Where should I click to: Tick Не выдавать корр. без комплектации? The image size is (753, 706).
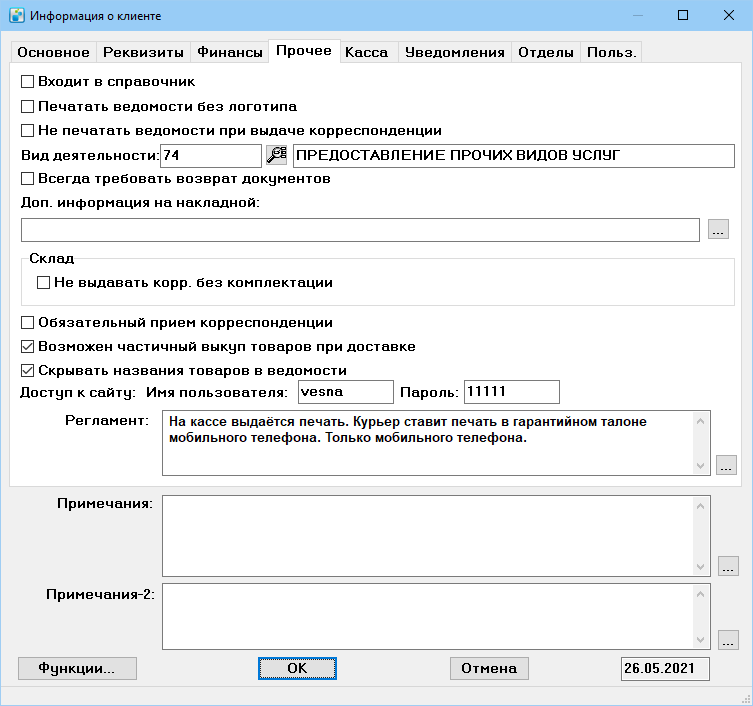tap(43, 282)
